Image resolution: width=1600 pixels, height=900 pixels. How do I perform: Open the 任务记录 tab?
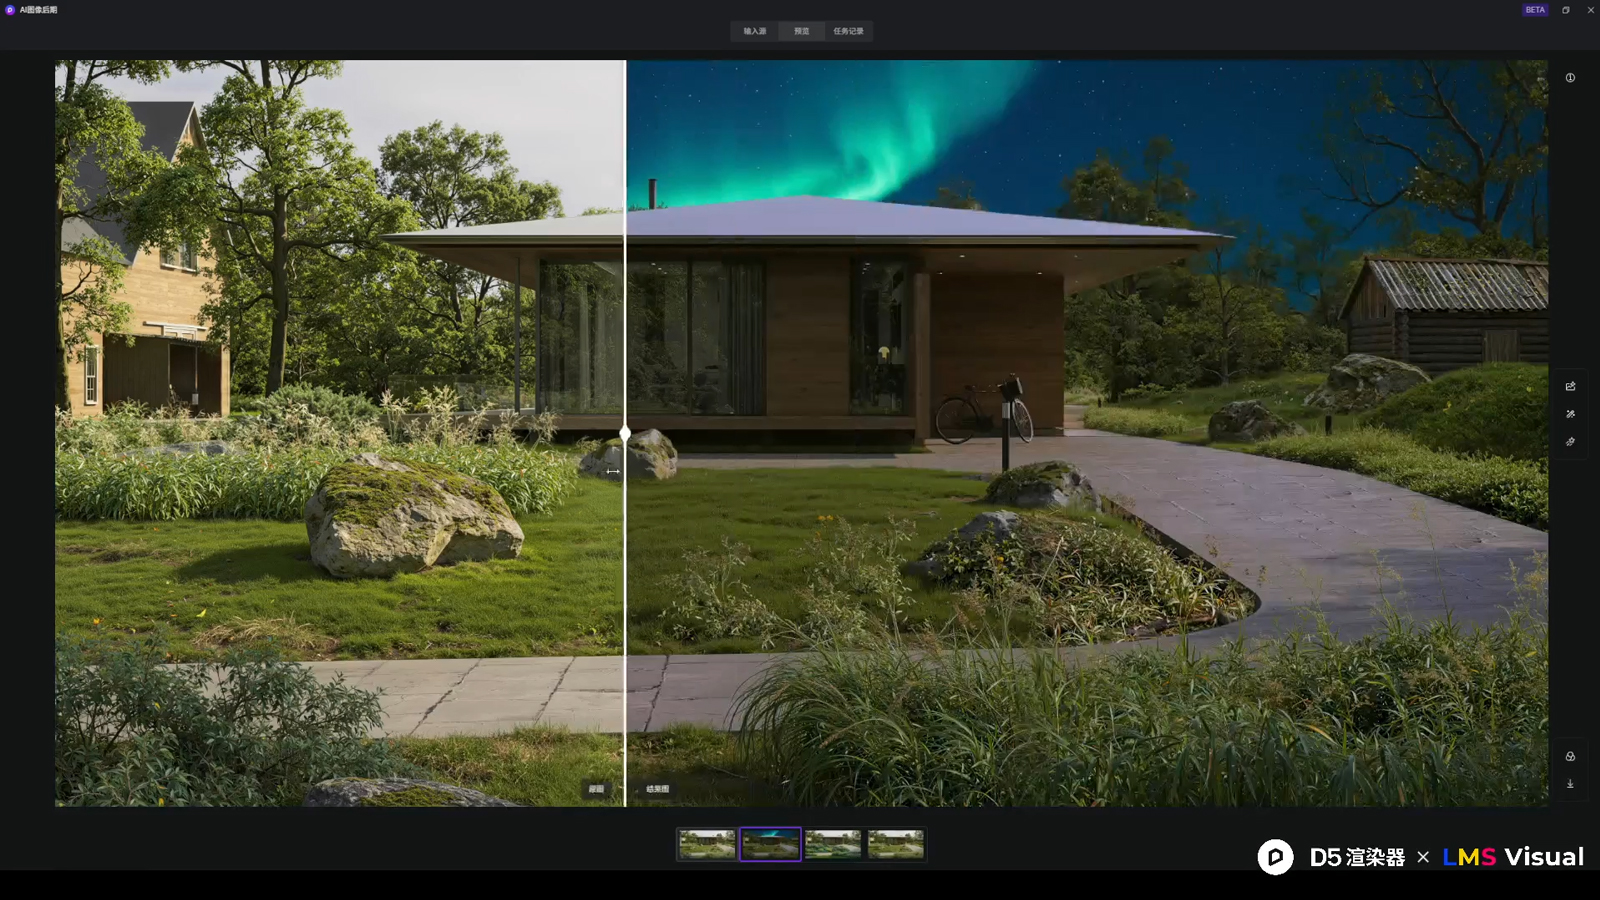click(x=848, y=31)
